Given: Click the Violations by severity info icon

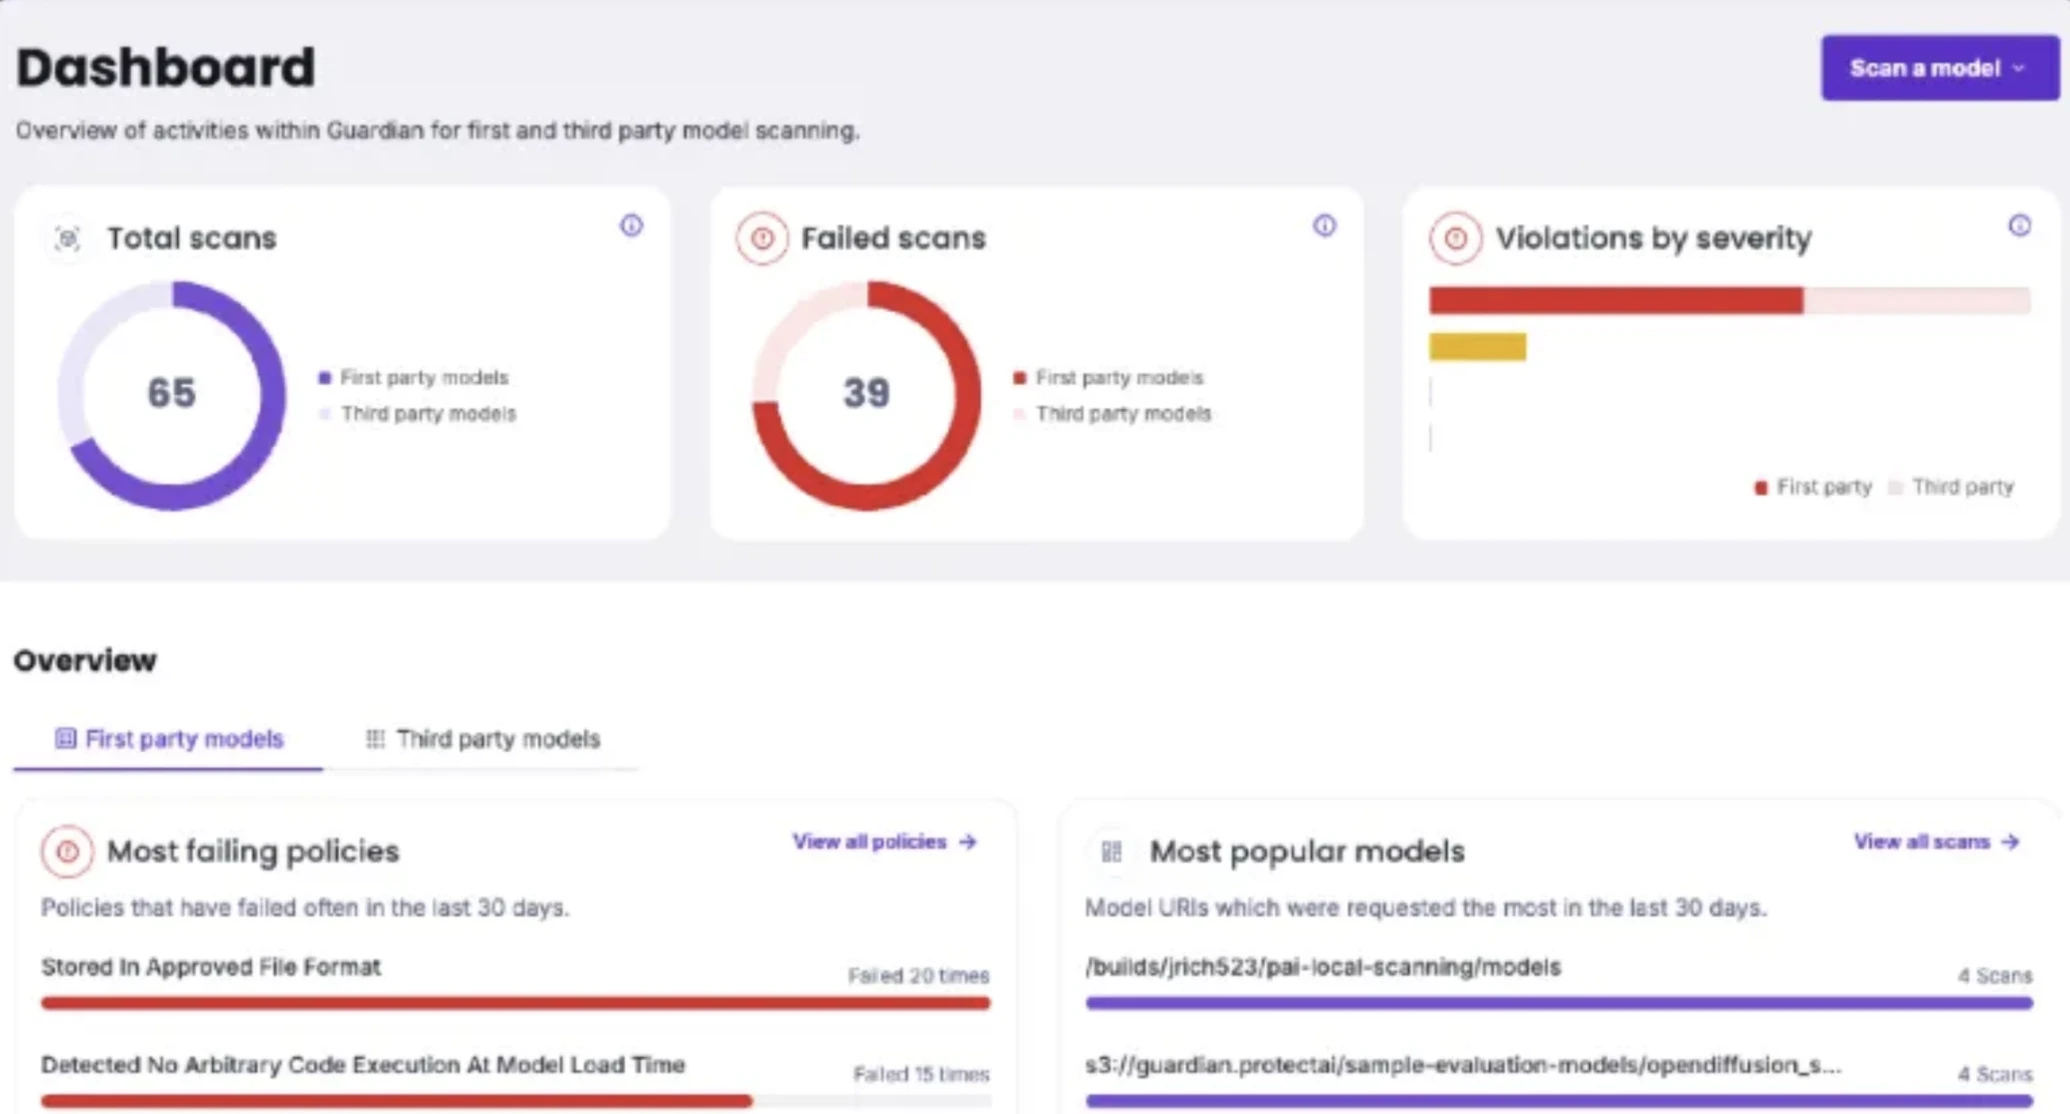Looking at the screenshot, I should tap(2019, 225).
